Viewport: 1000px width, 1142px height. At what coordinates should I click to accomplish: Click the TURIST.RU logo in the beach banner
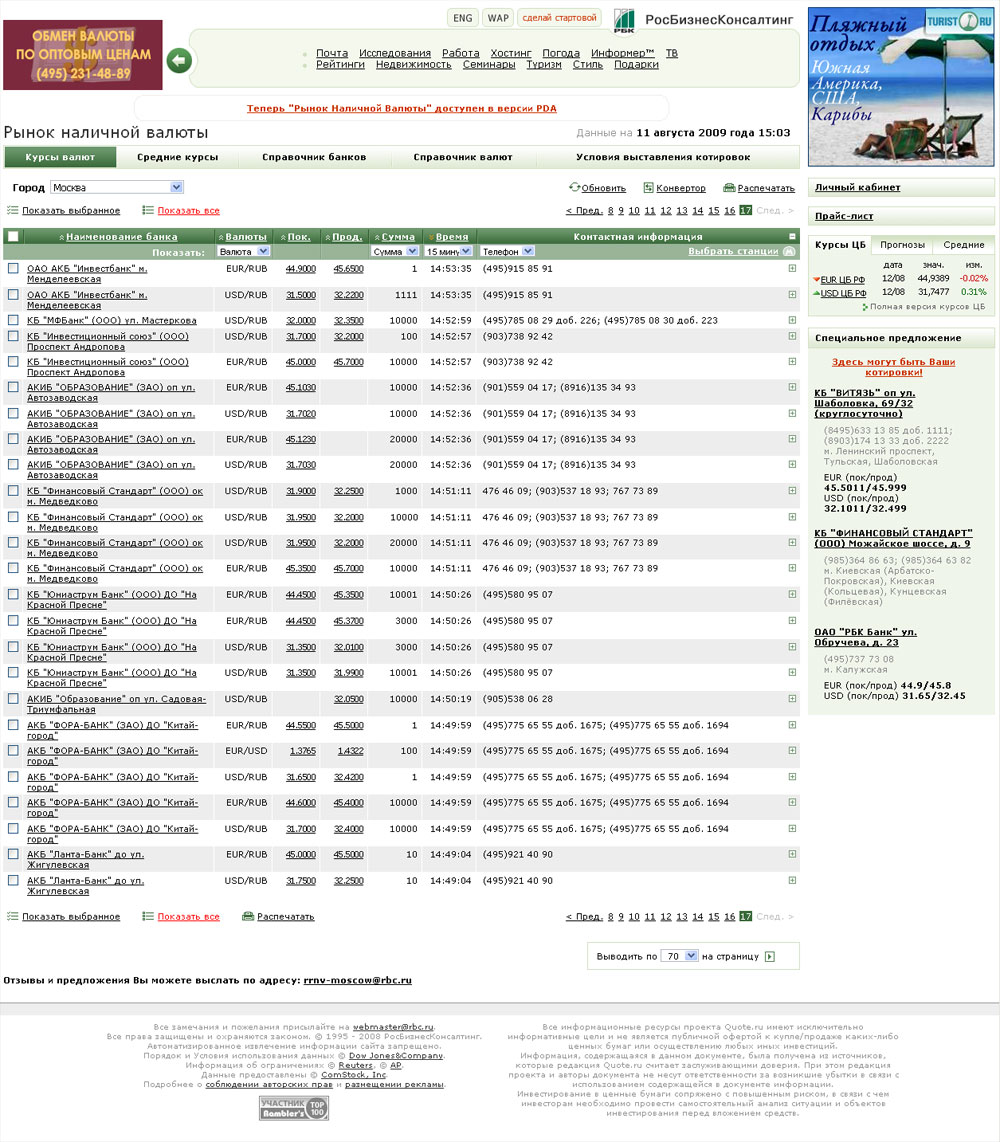tap(959, 21)
